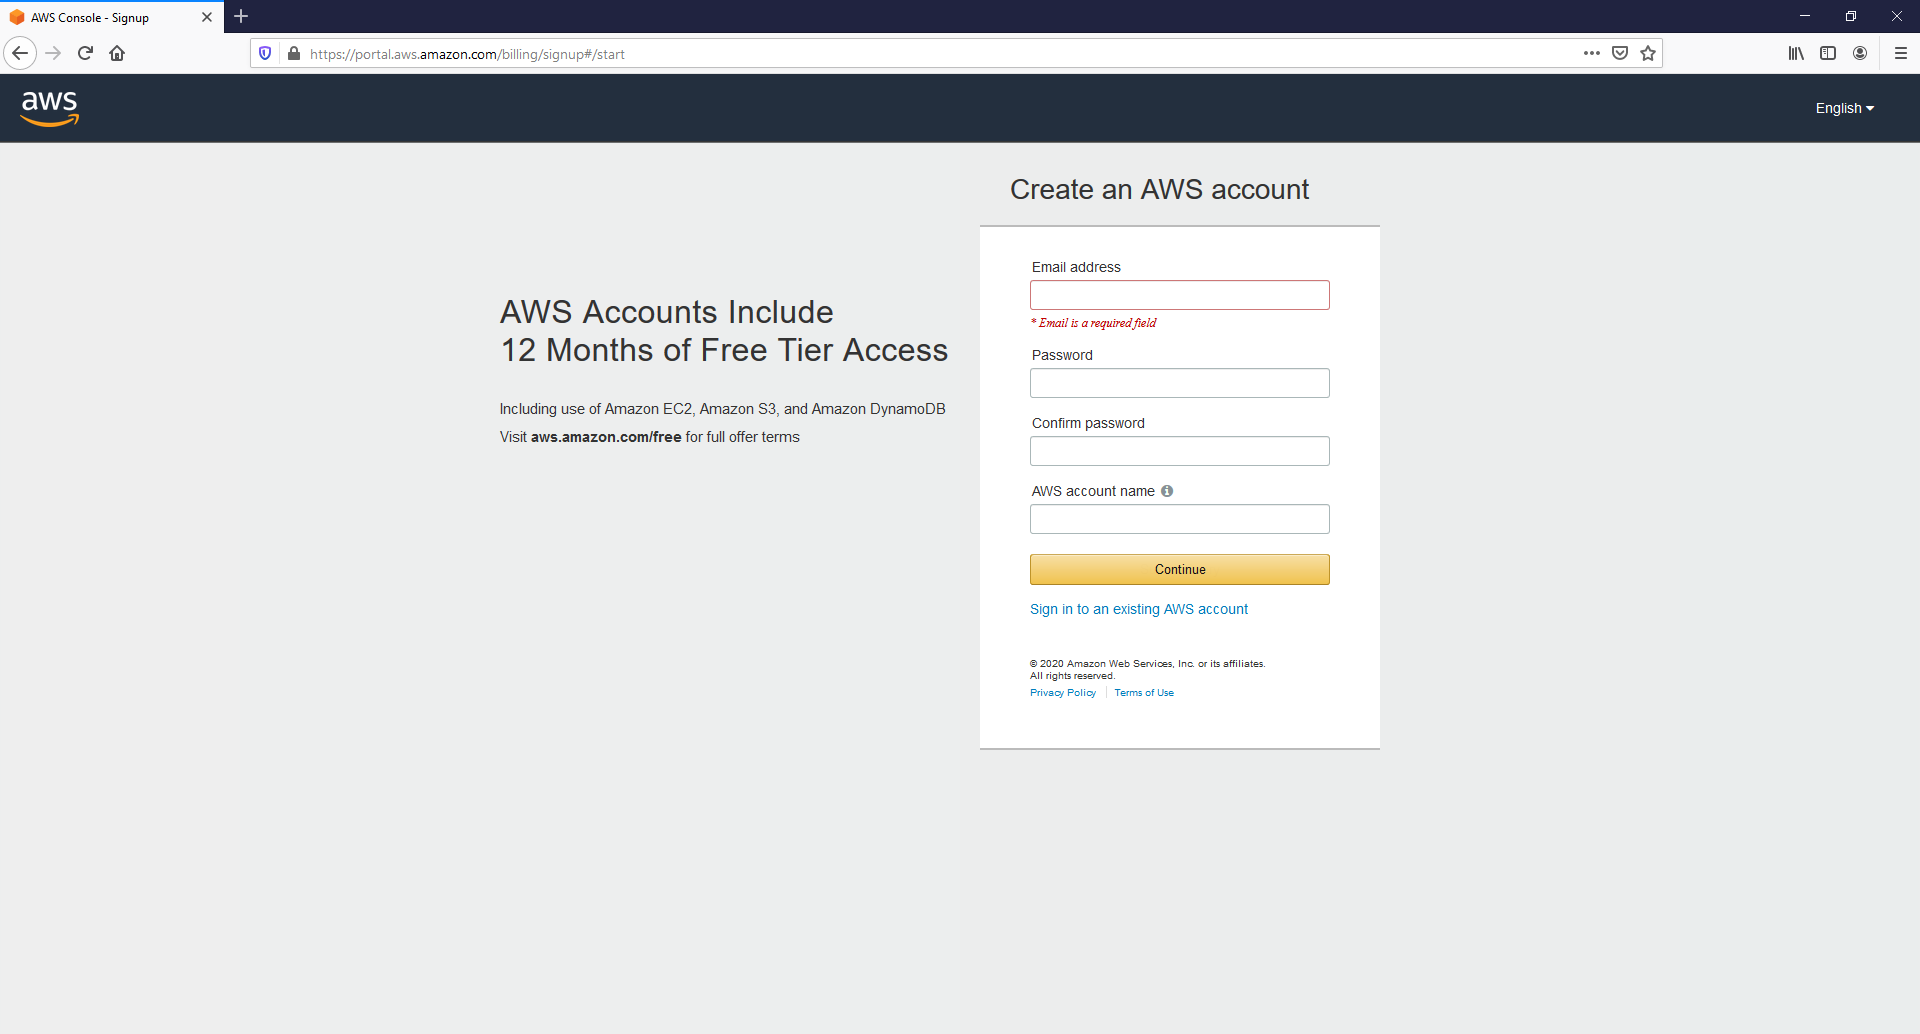The image size is (1920, 1034).
Task: Click the 'Create an AWS account' heading
Action: (x=1159, y=189)
